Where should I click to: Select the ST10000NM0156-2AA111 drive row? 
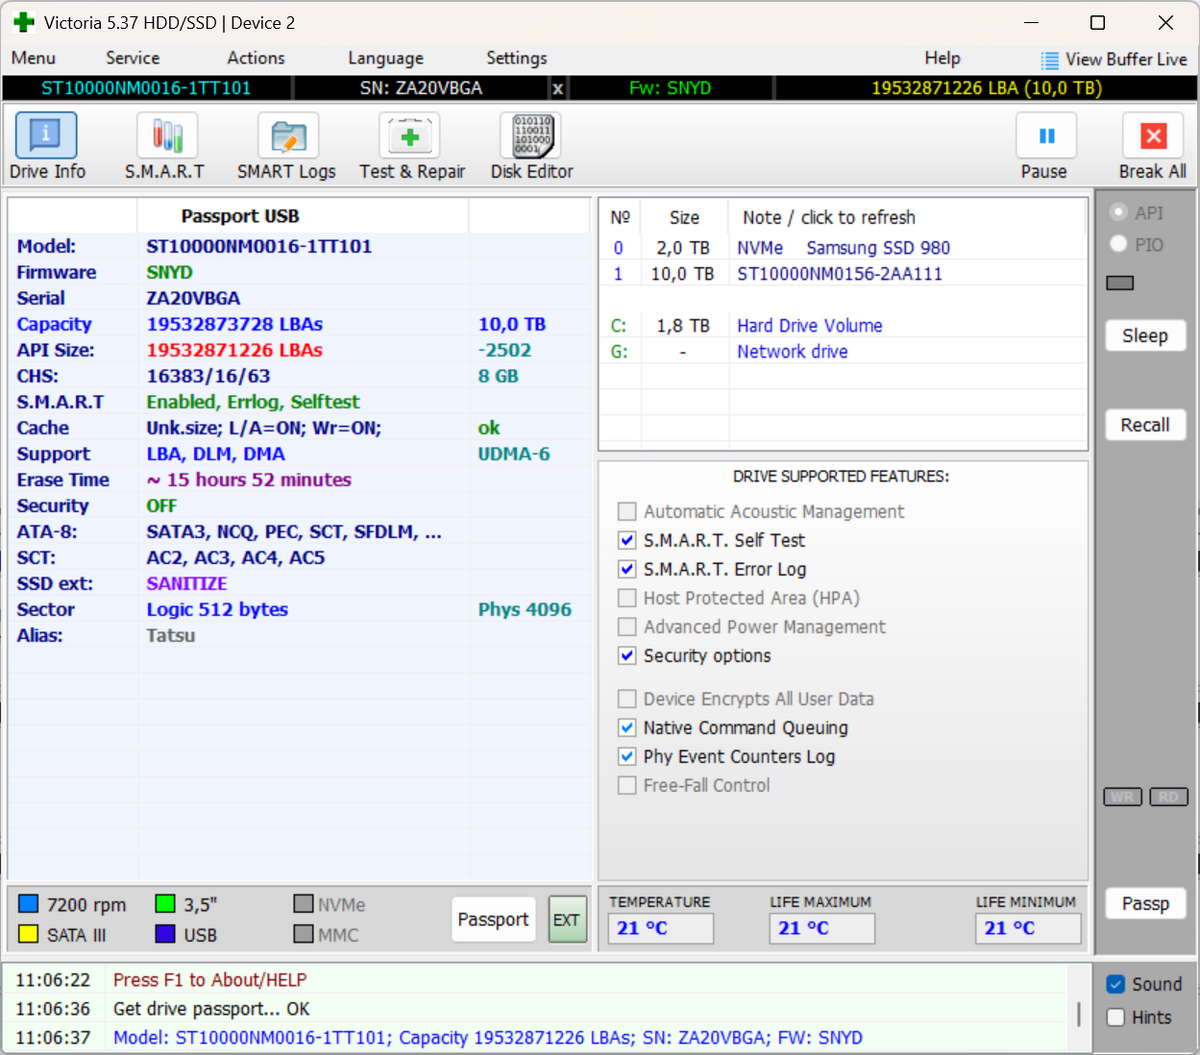(843, 274)
